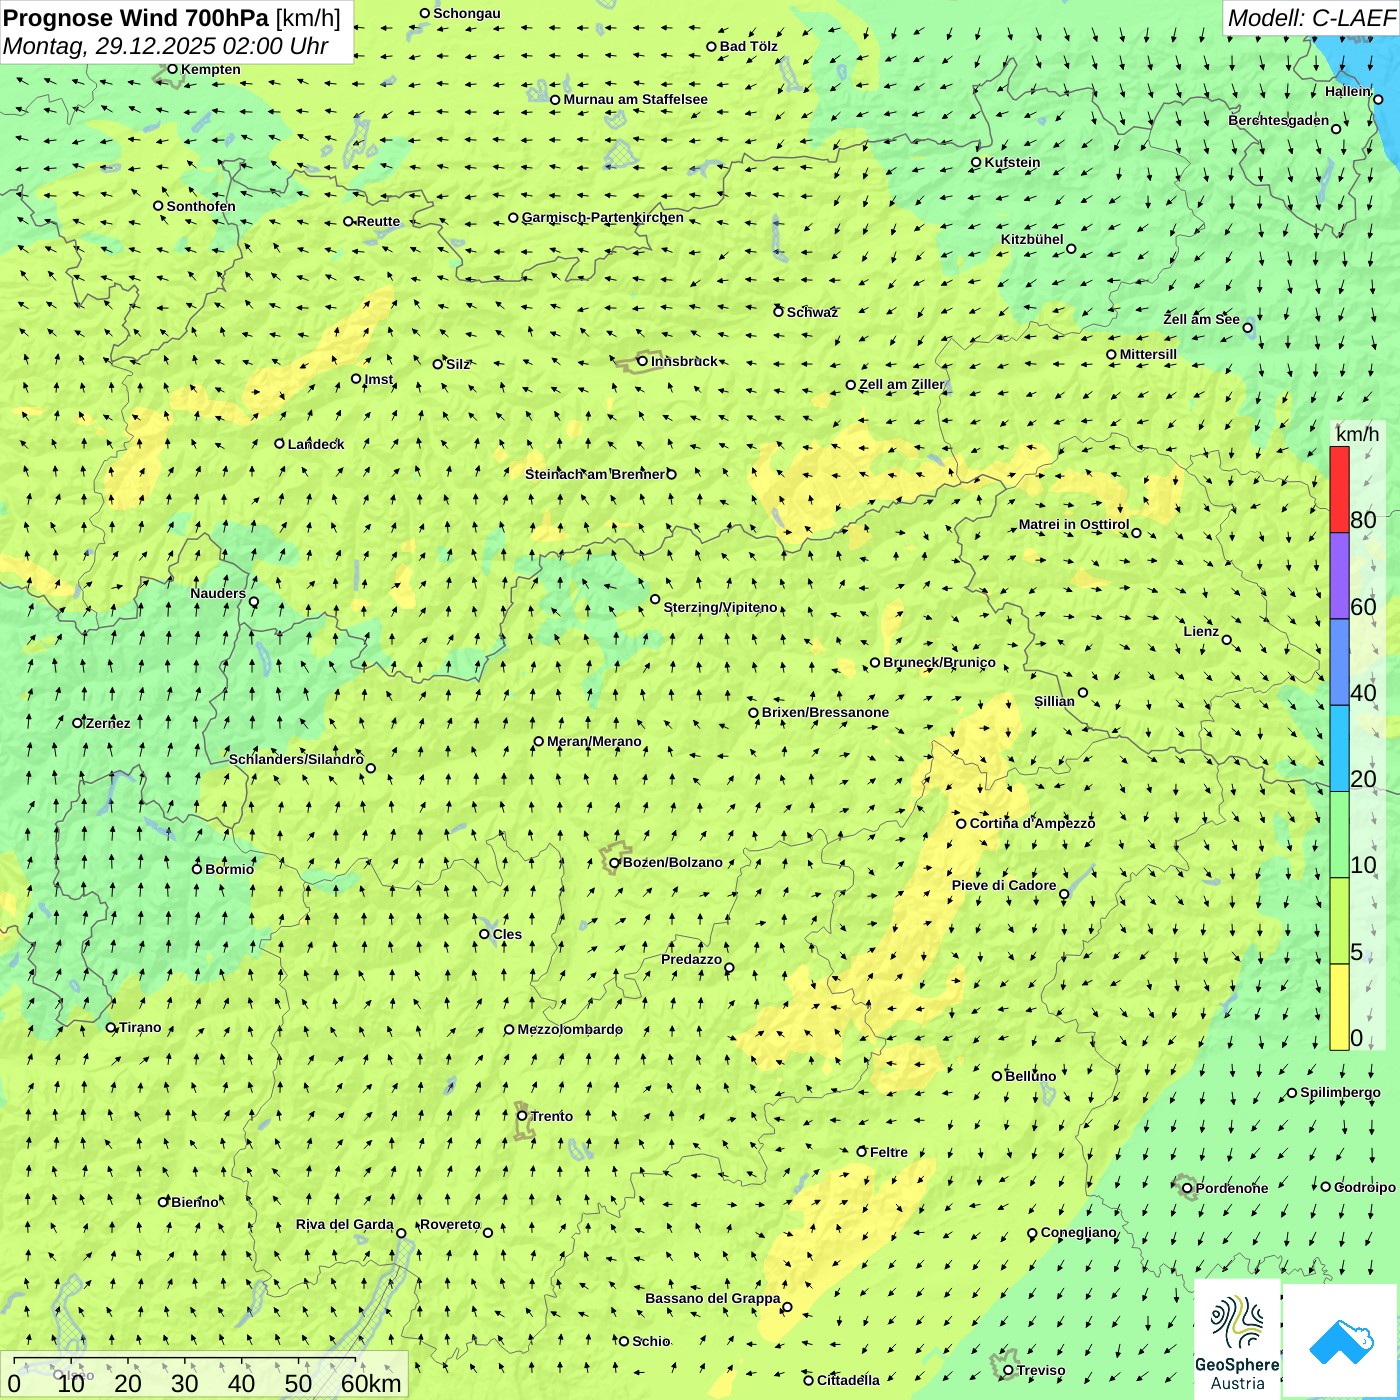
Task: Click the 'Schlanders/Silandro' label
Action: 296,759
